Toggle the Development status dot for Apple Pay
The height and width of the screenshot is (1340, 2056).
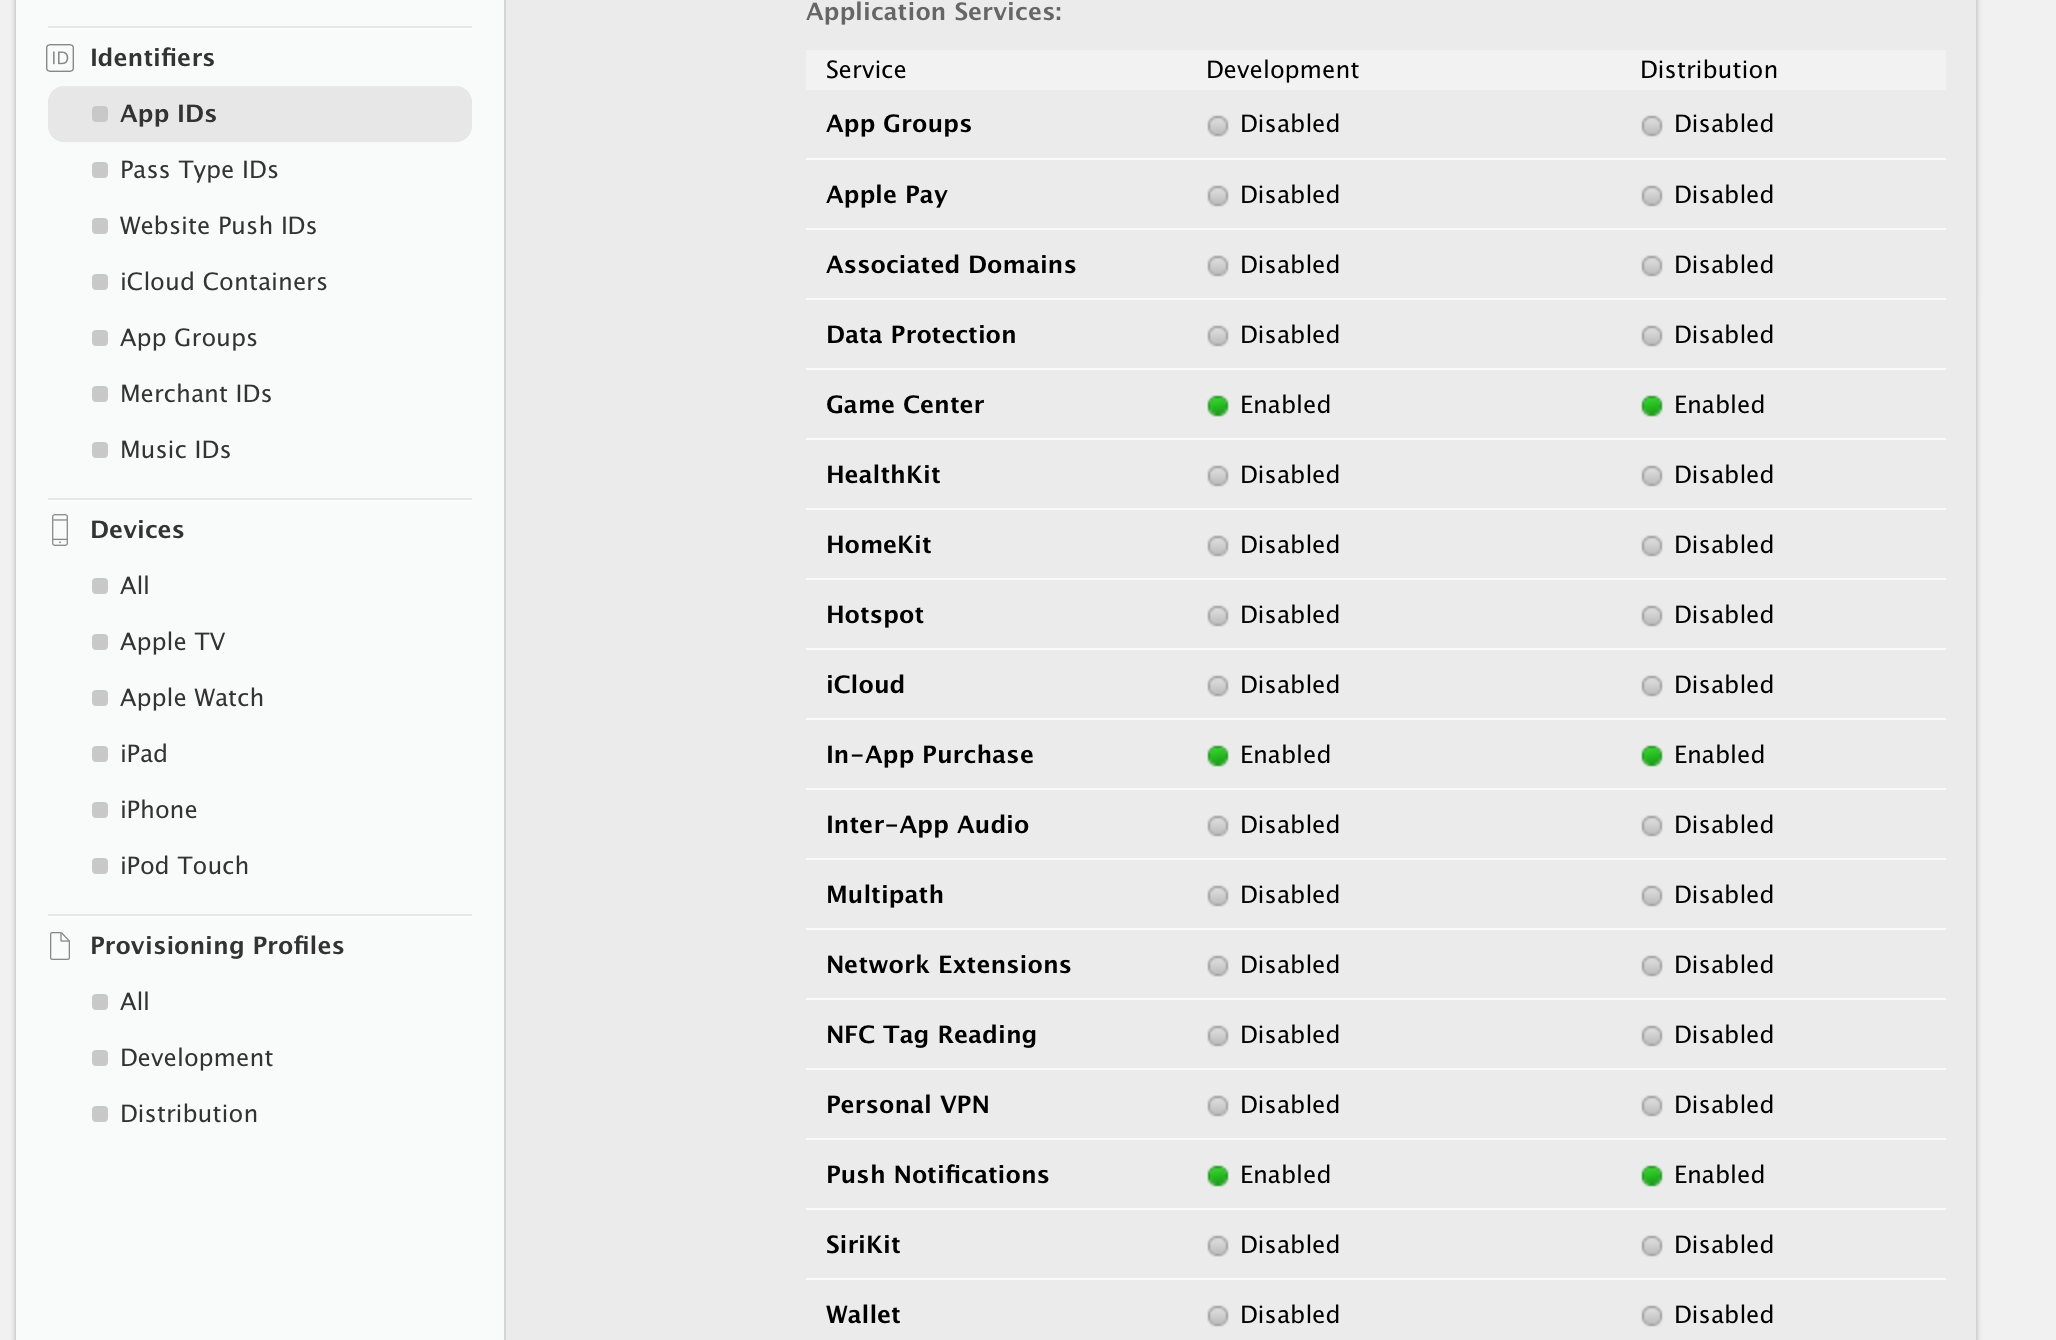click(1217, 195)
